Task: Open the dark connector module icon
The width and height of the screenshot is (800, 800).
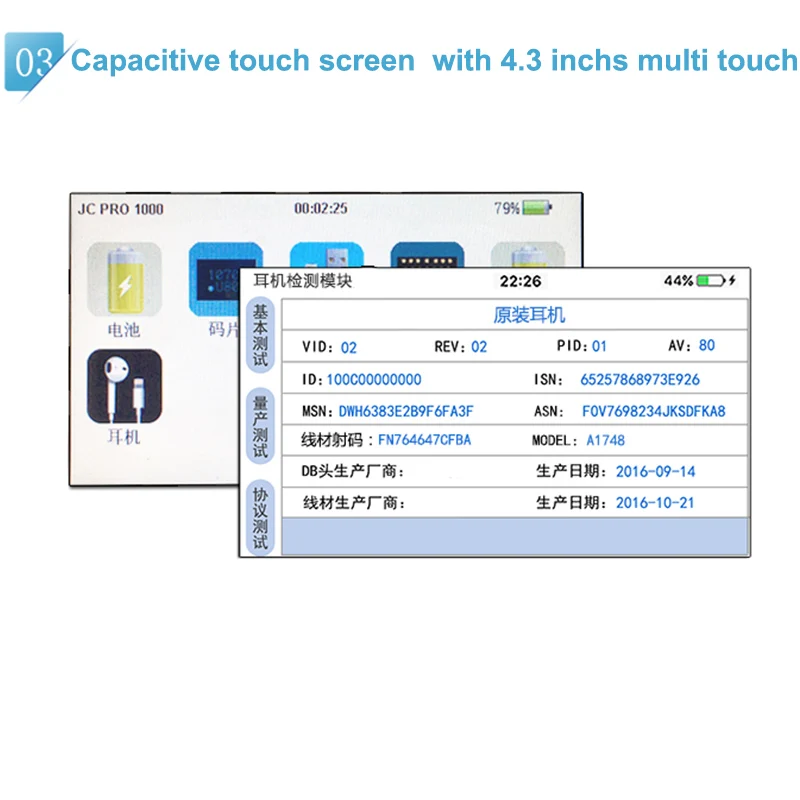Action: coord(427,255)
